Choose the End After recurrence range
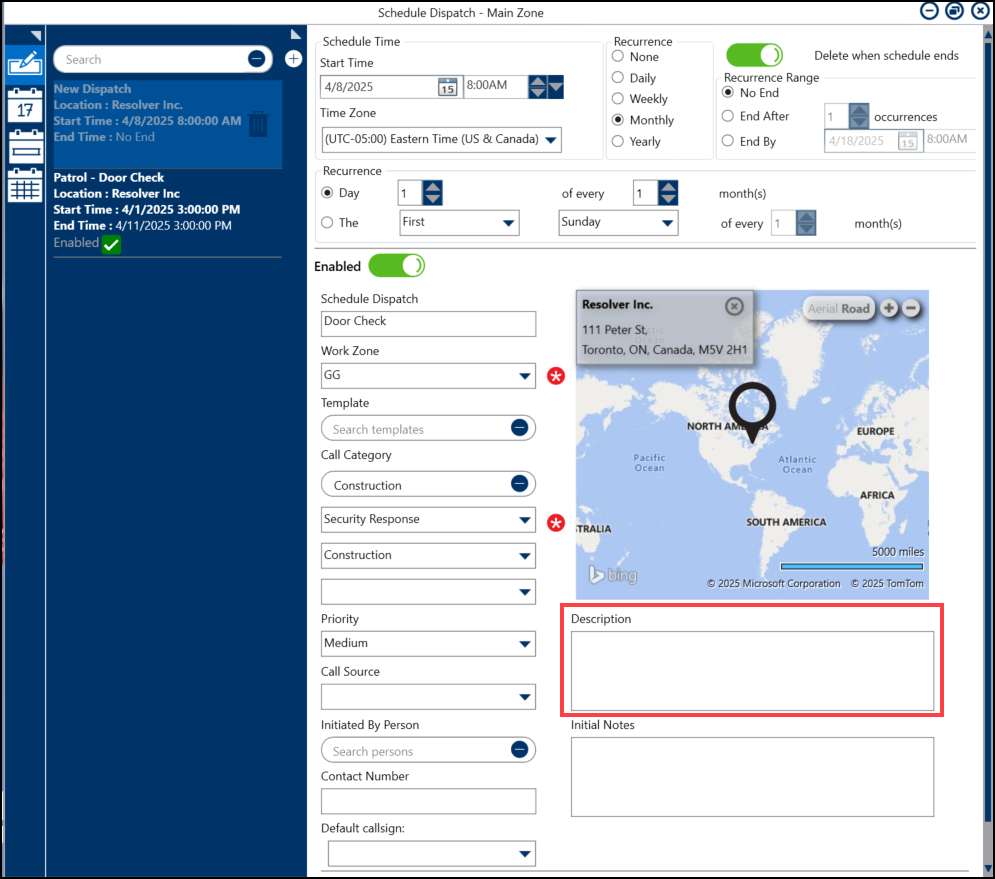This screenshot has height=879, width=995. (x=728, y=116)
